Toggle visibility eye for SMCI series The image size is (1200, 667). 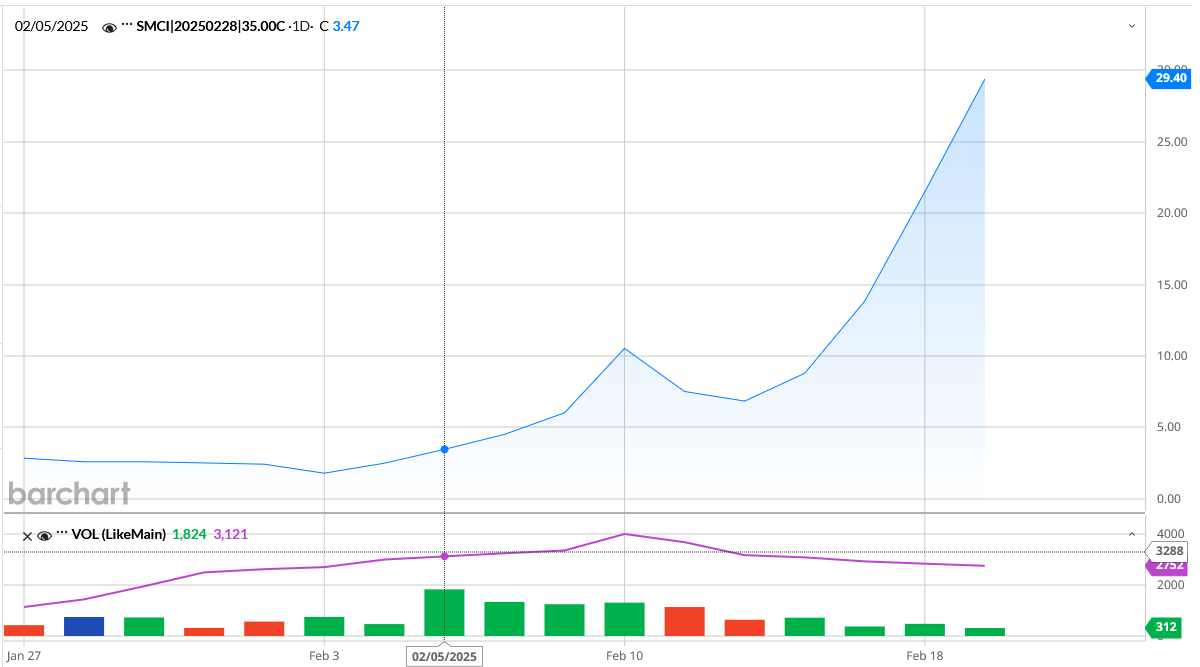click(110, 27)
